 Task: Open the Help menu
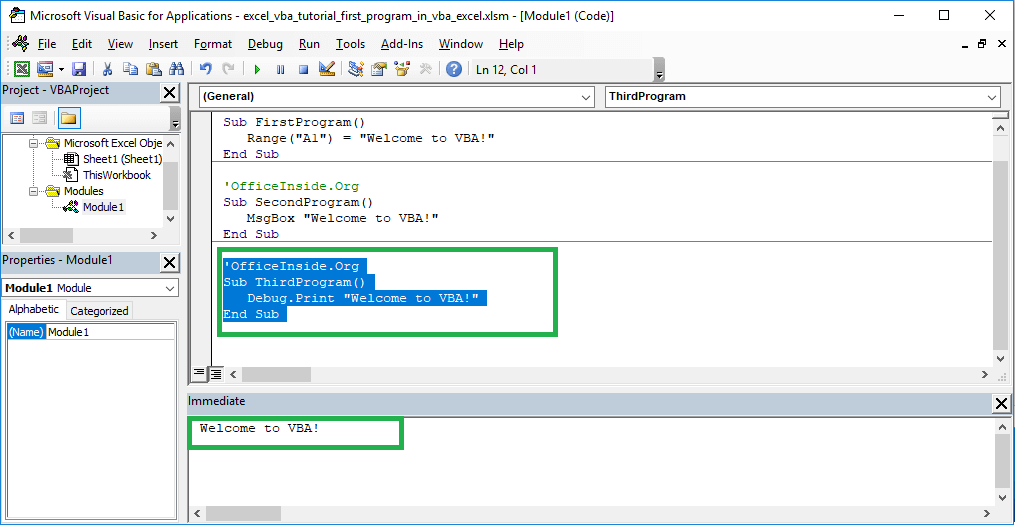[x=511, y=44]
